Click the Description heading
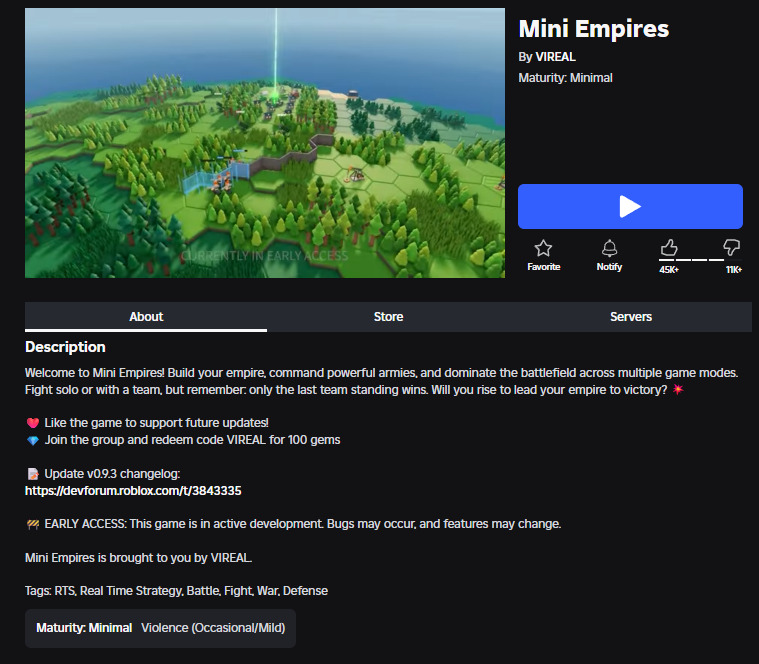This screenshot has height=664, width=759. pyautogui.click(x=65, y=347)
